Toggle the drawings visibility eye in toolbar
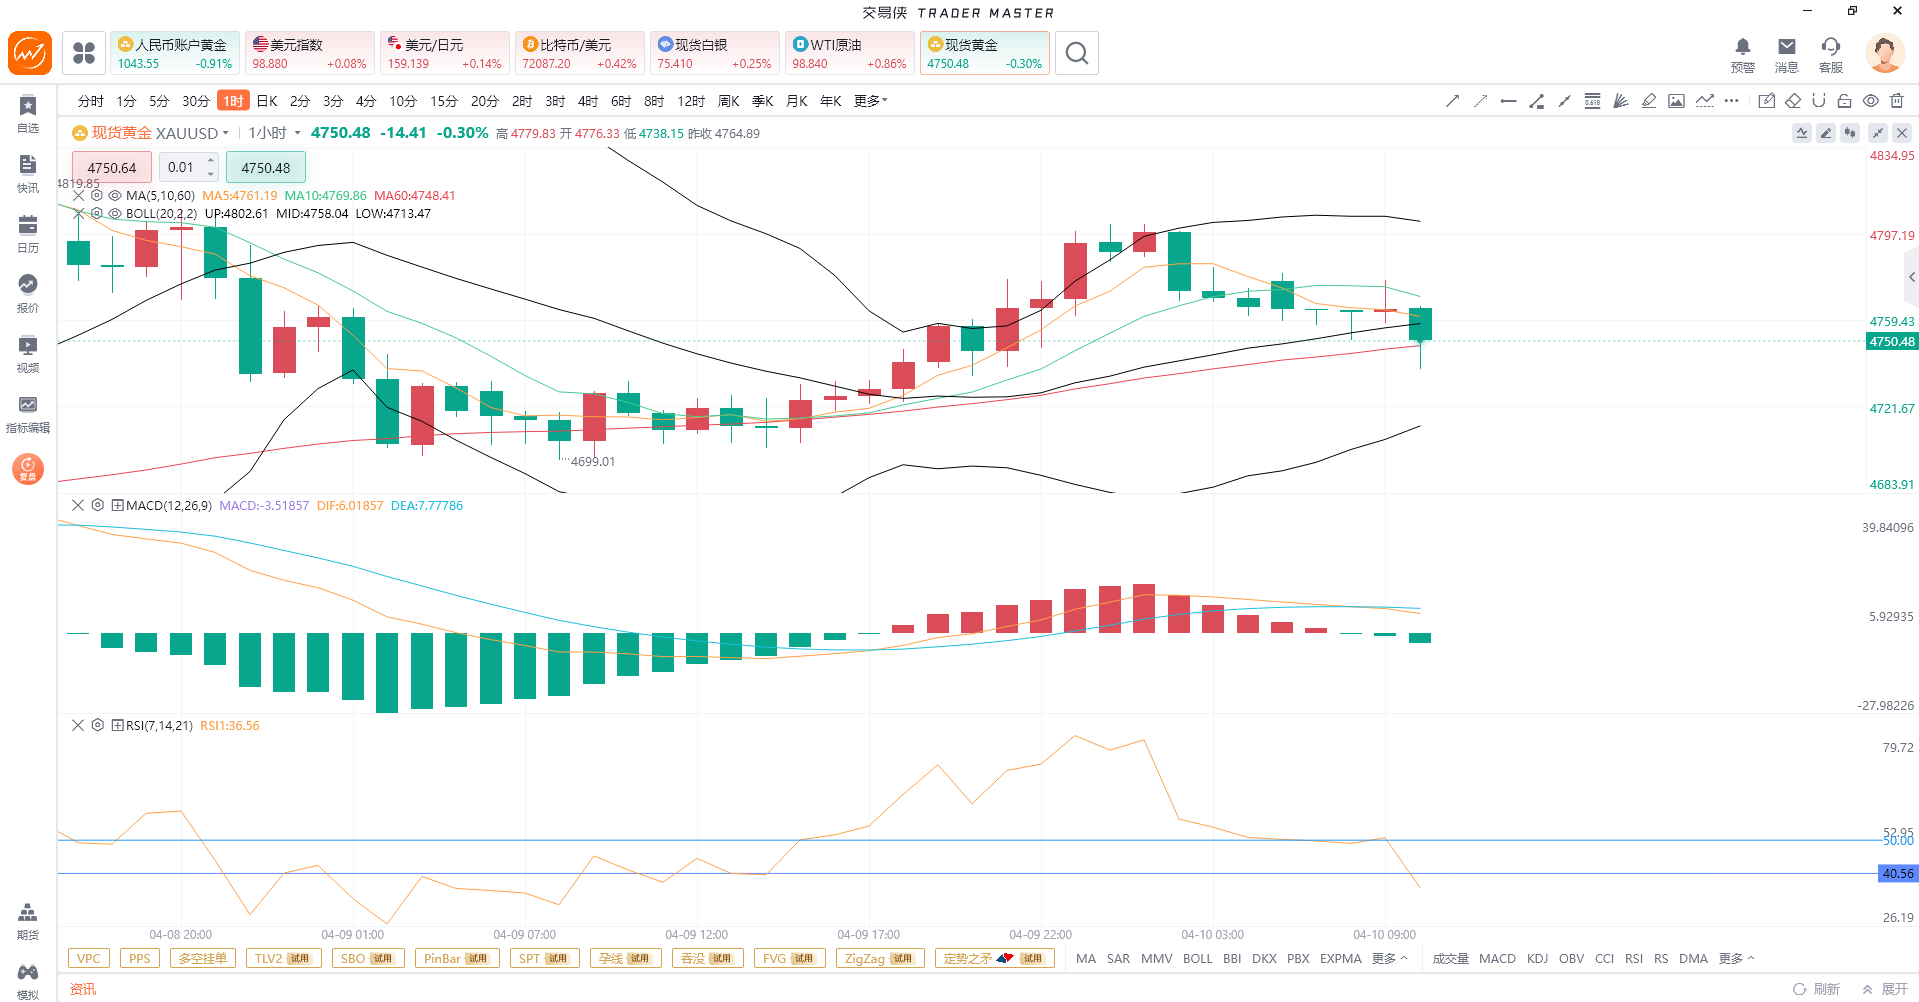Image resolution: width=1919 pixels, height=1002 pixels. point(1870,101)
